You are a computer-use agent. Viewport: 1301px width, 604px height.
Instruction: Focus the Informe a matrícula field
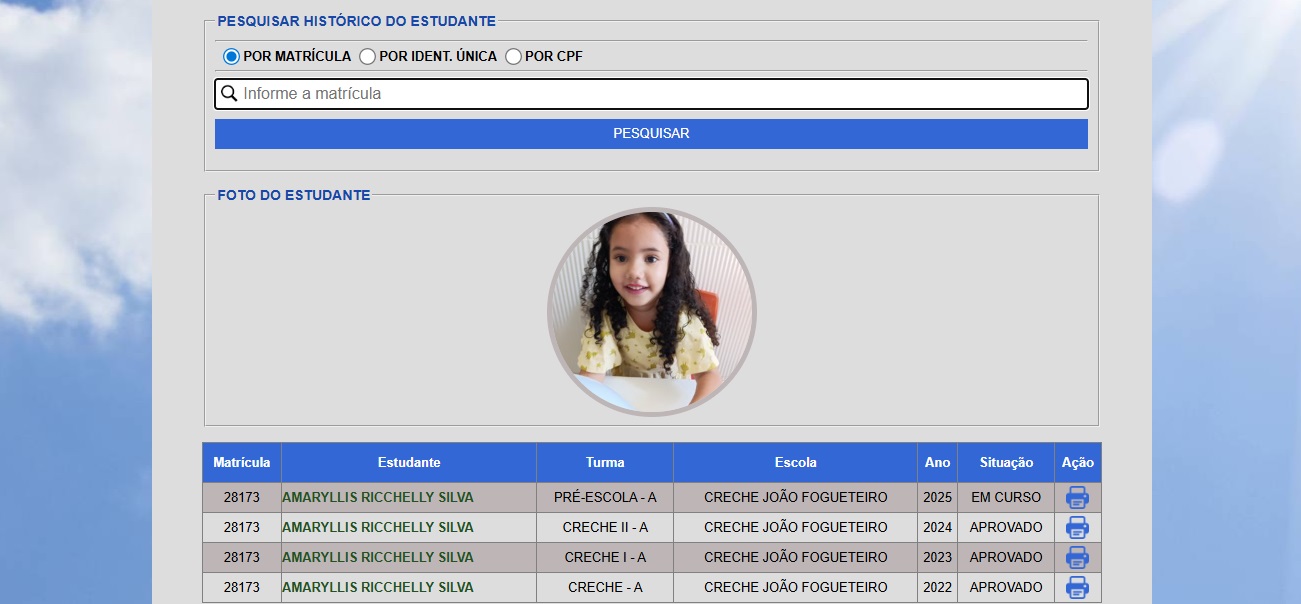point(660,94)
